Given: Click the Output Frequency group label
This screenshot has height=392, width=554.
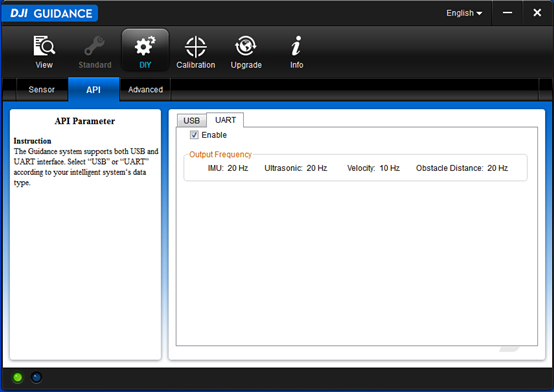Looking at the screenshot, I should (x=220, y=154).
